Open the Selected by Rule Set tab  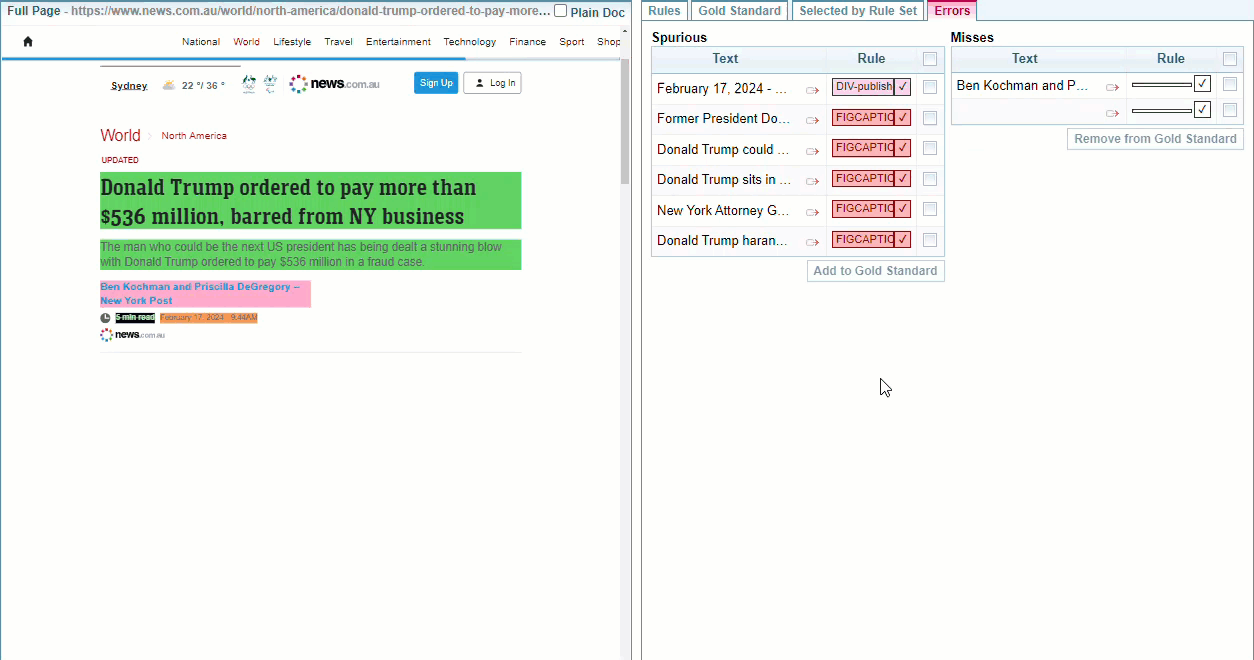(858, 11)
